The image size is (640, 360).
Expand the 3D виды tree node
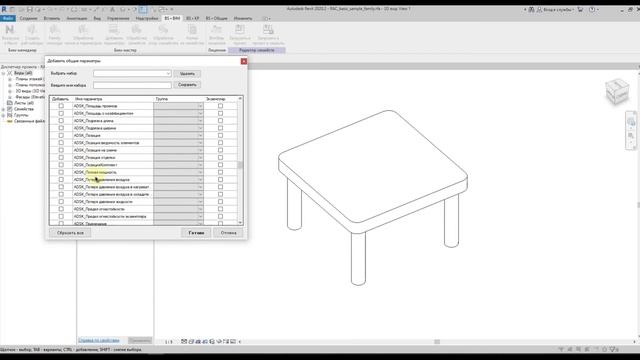[10, 91]
